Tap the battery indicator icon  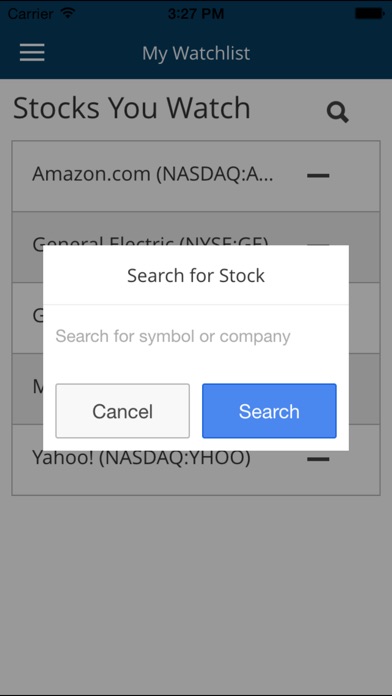click(369, 14)
